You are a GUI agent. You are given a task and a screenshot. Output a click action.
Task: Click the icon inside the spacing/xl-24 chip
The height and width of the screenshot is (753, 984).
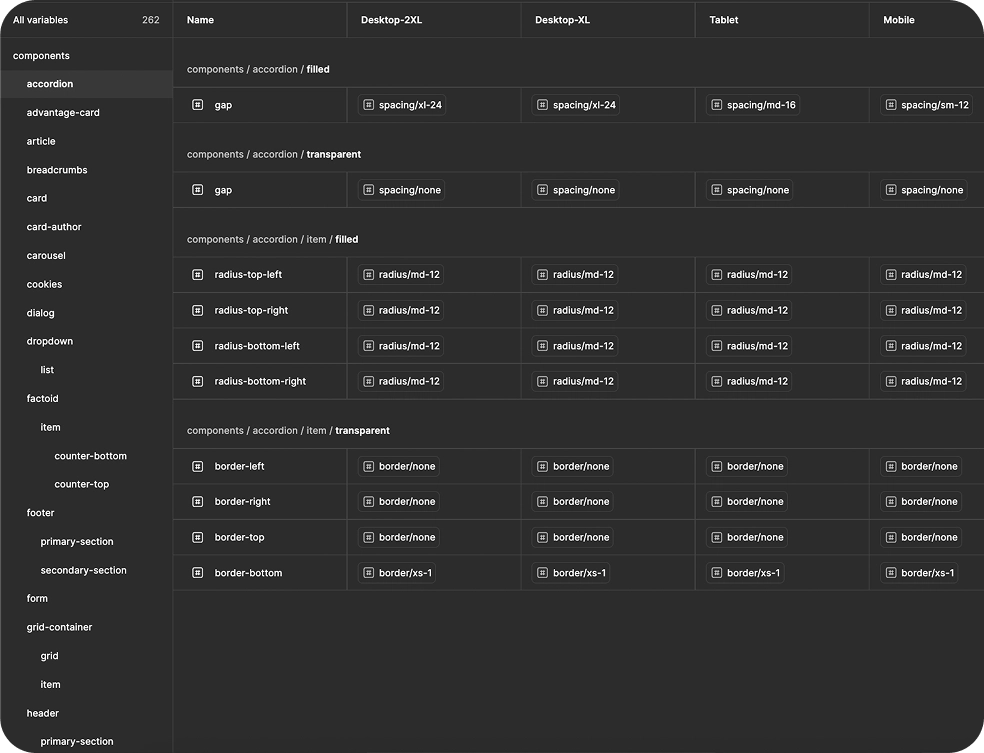tap(368, 105)
